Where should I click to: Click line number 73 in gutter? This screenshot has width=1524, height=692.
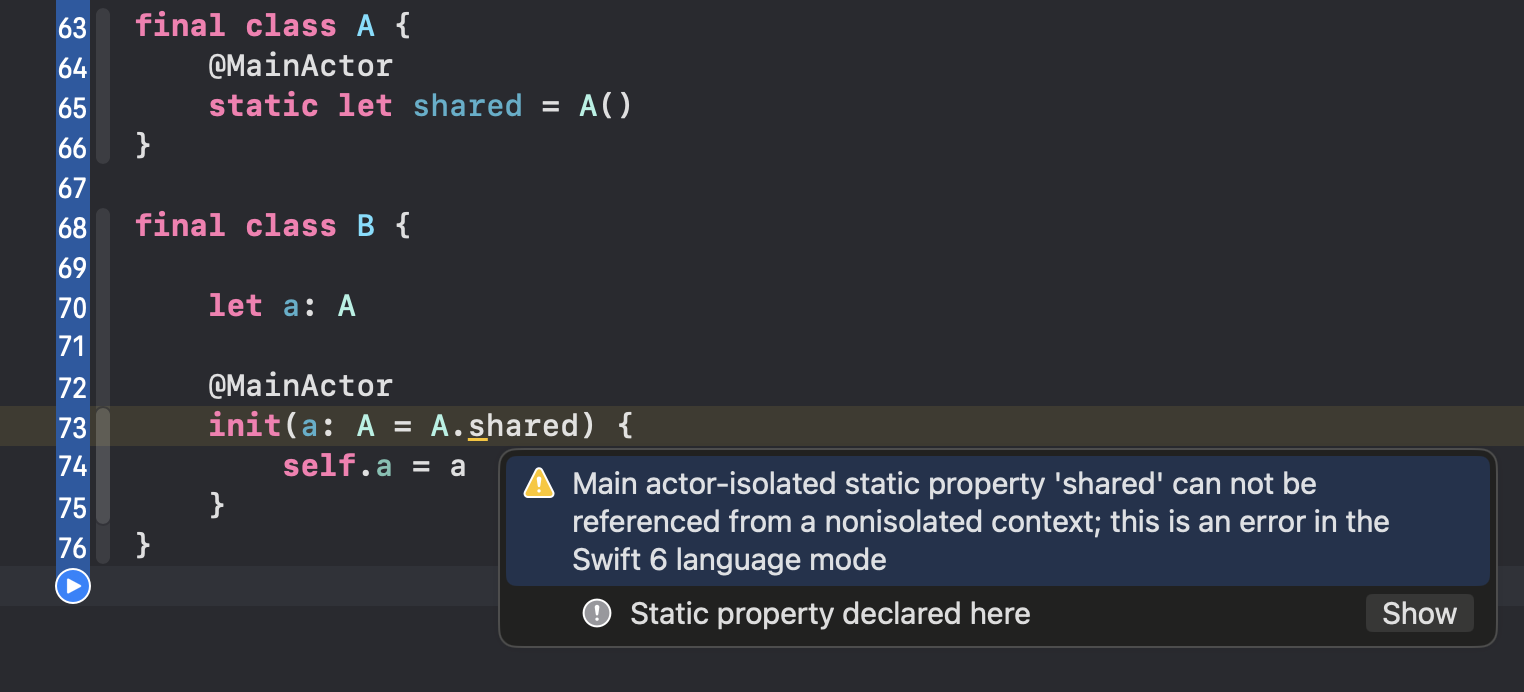(x=73, y=427)
